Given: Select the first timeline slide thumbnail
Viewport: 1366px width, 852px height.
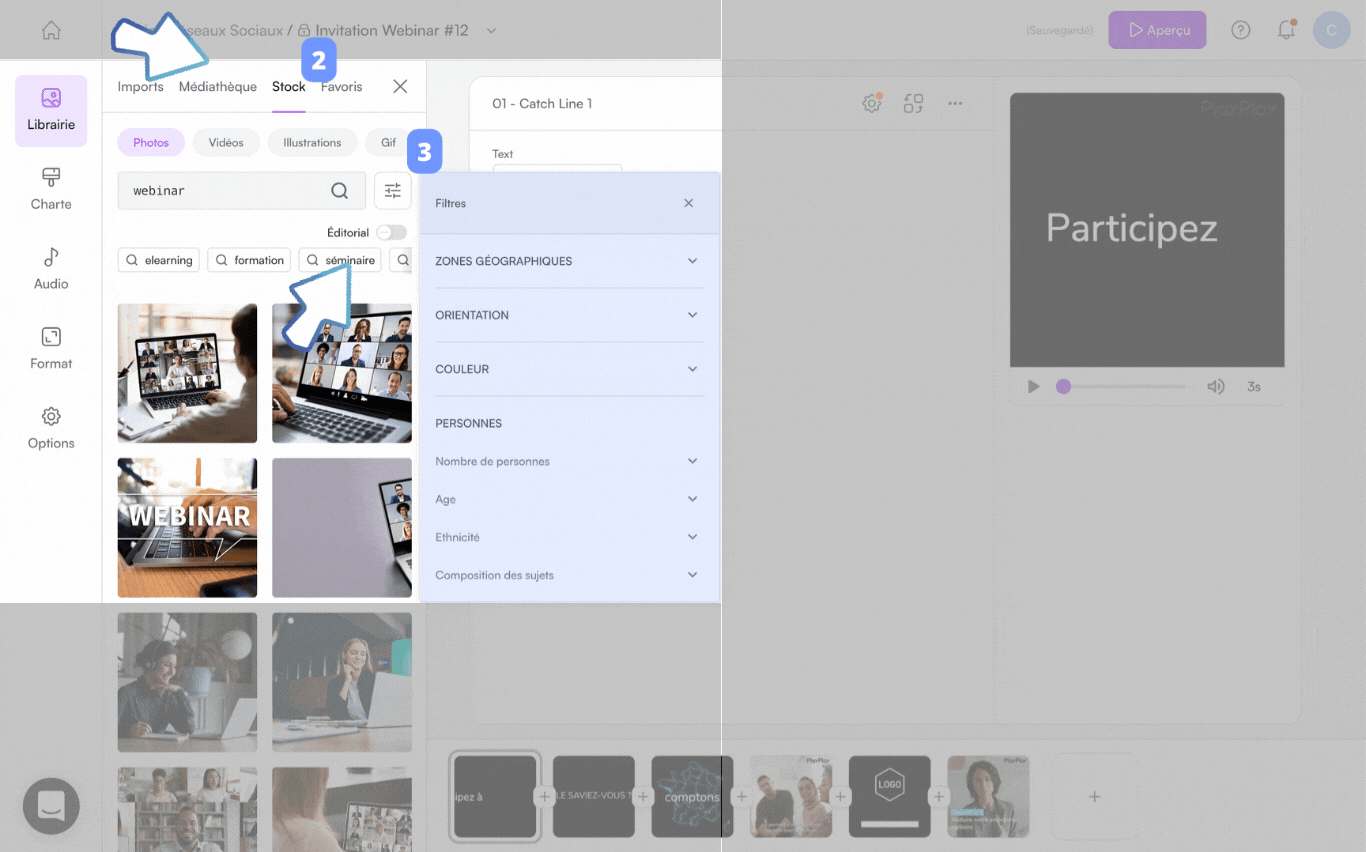Looking at the screenshot, I should click(496, 797).
